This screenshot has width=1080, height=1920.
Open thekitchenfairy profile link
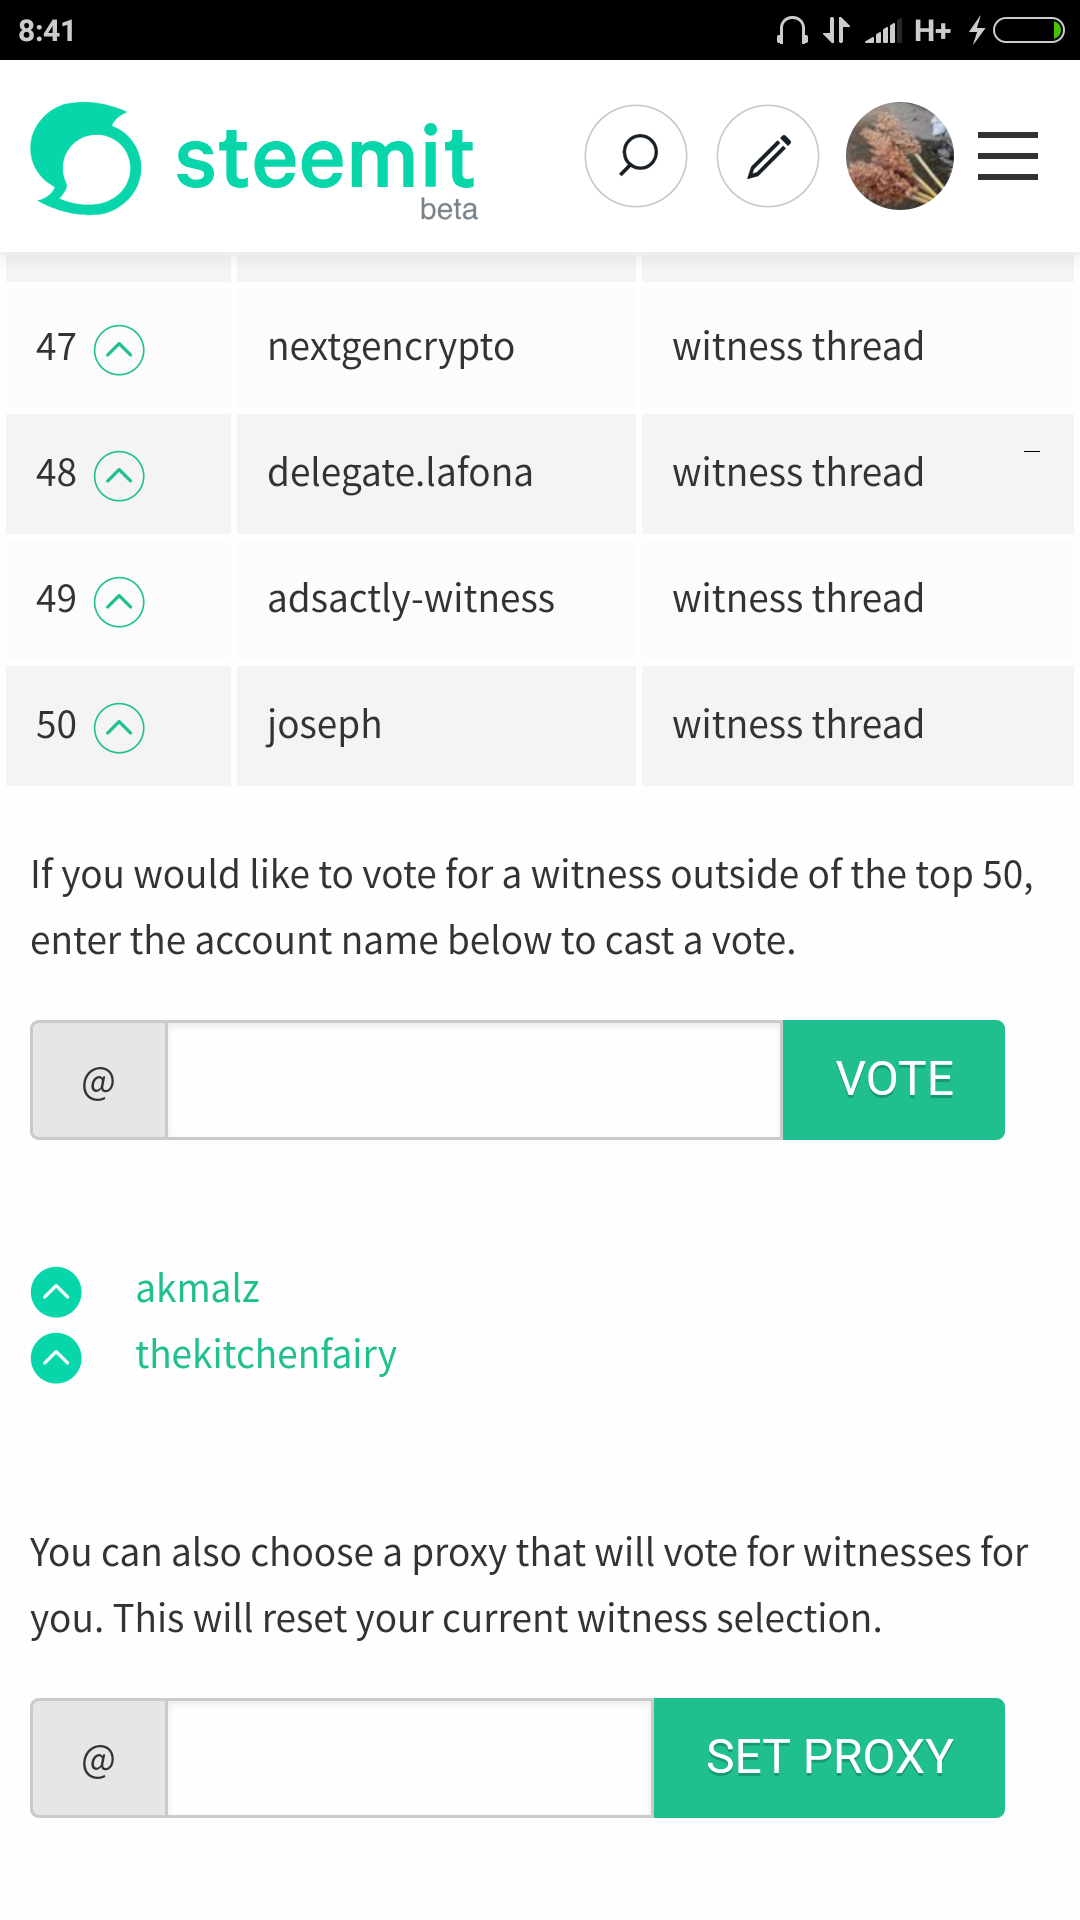click(266, 1355)
